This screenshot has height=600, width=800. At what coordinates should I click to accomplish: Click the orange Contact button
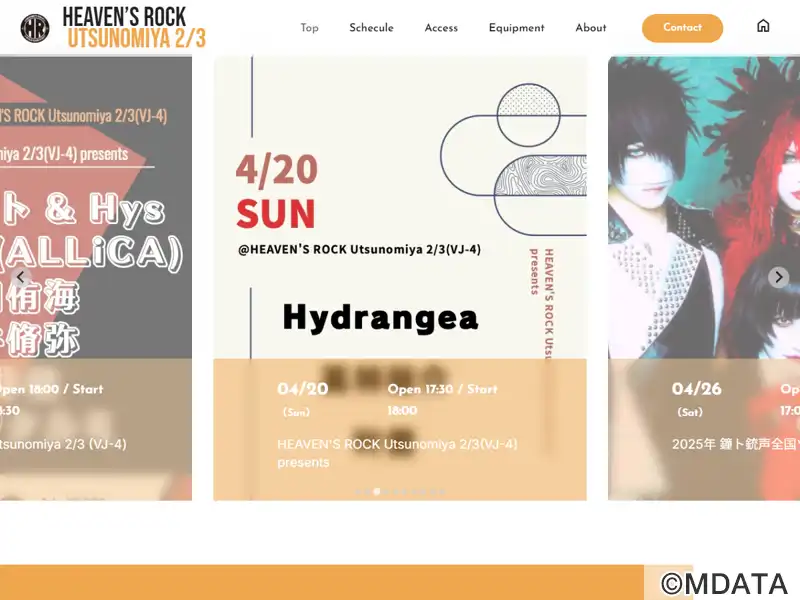682,28
